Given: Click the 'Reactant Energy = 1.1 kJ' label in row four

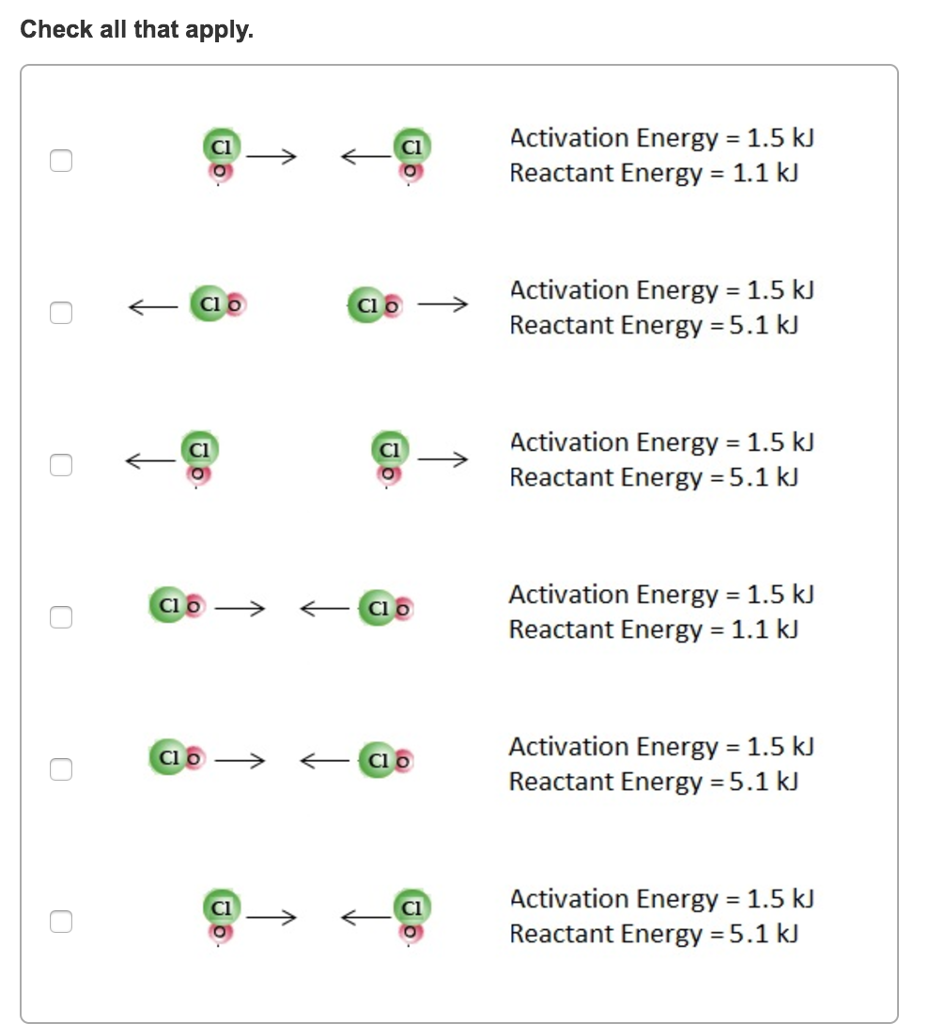Looking at the screenshot, I should 653,629.
